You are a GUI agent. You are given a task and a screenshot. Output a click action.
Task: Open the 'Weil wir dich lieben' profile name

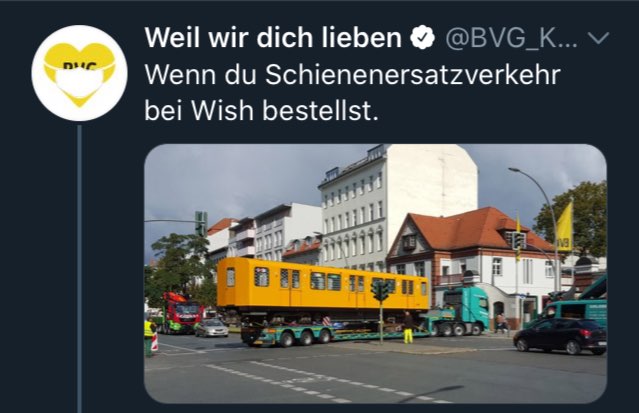273,38
